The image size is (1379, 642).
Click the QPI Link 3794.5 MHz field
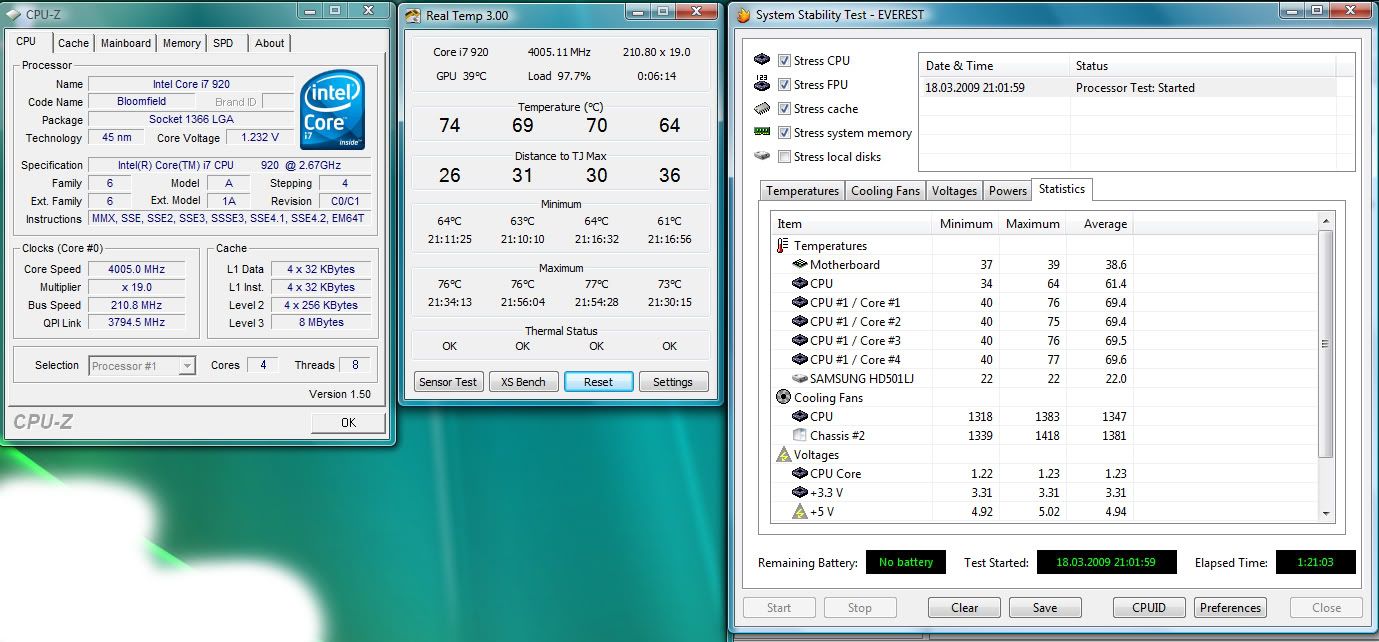click(x=137, y=322)
